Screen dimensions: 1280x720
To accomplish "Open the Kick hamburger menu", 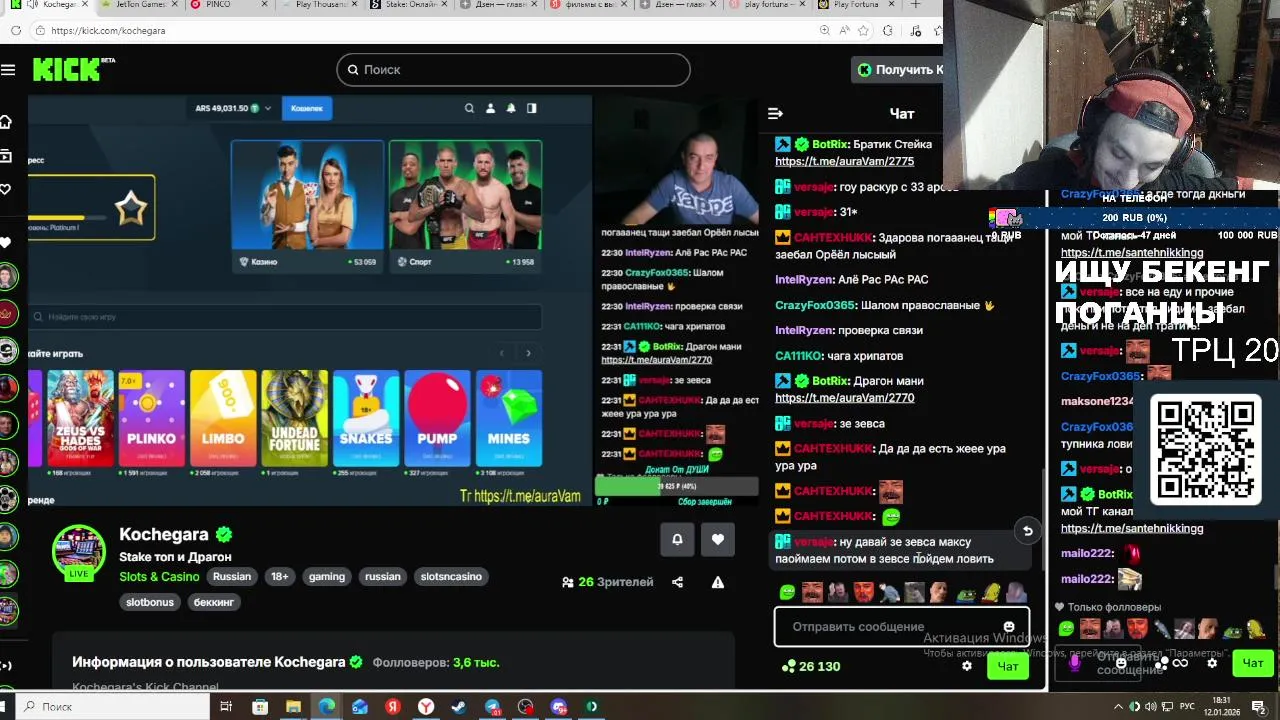I will click(8, 69).
